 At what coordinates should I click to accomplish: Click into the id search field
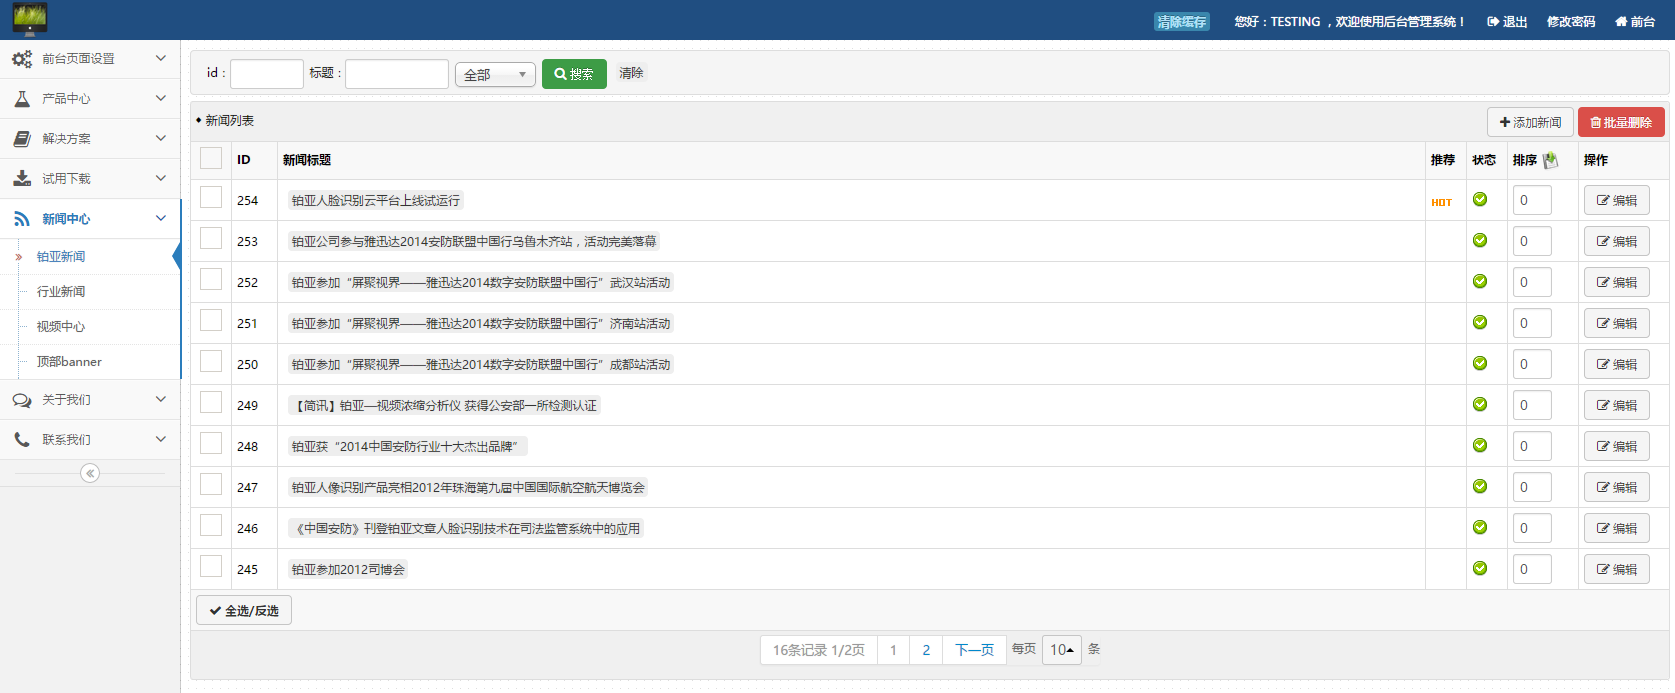pos(267,74)
